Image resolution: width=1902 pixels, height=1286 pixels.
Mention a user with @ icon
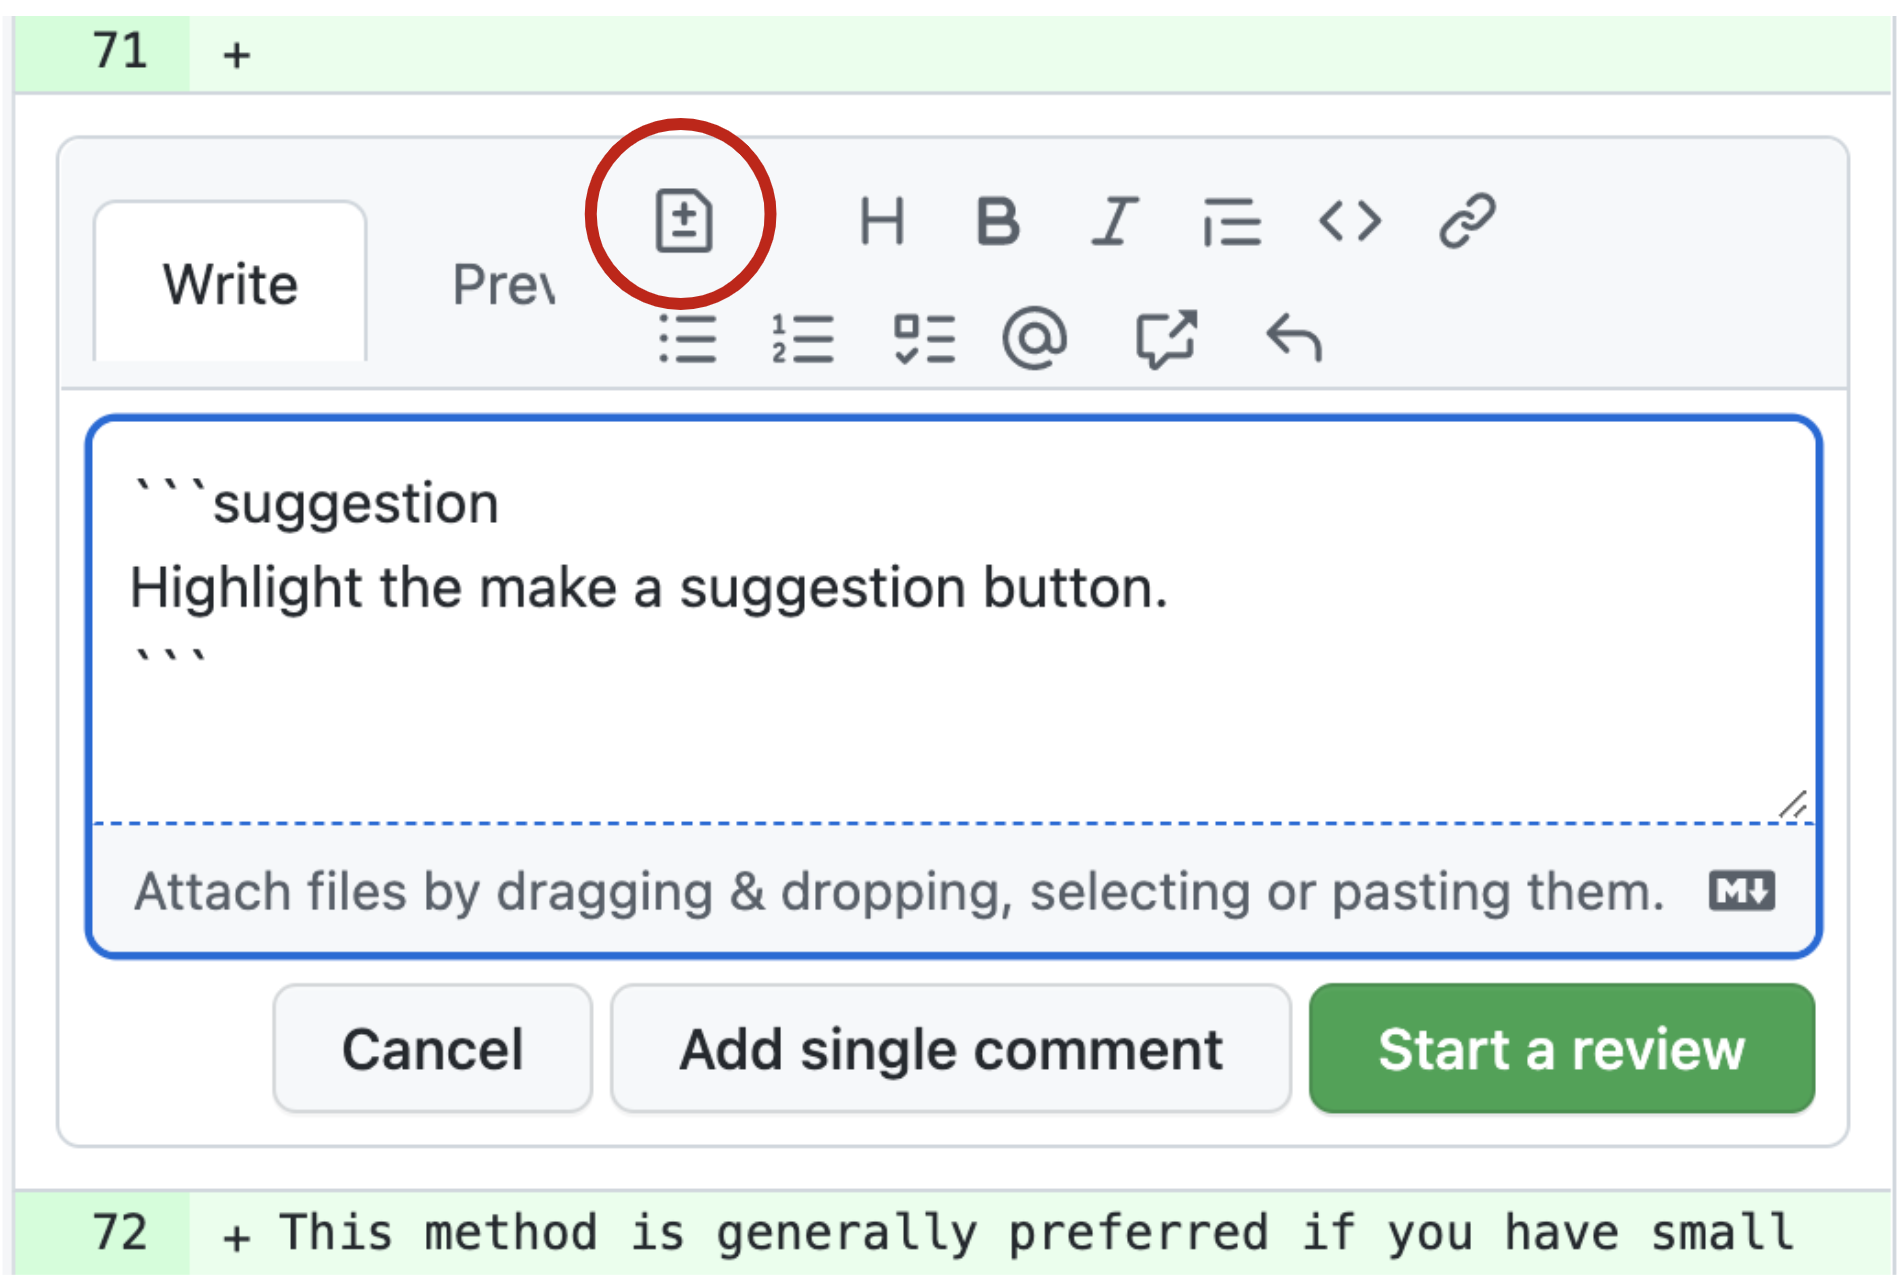click(x=1035, y=339)
